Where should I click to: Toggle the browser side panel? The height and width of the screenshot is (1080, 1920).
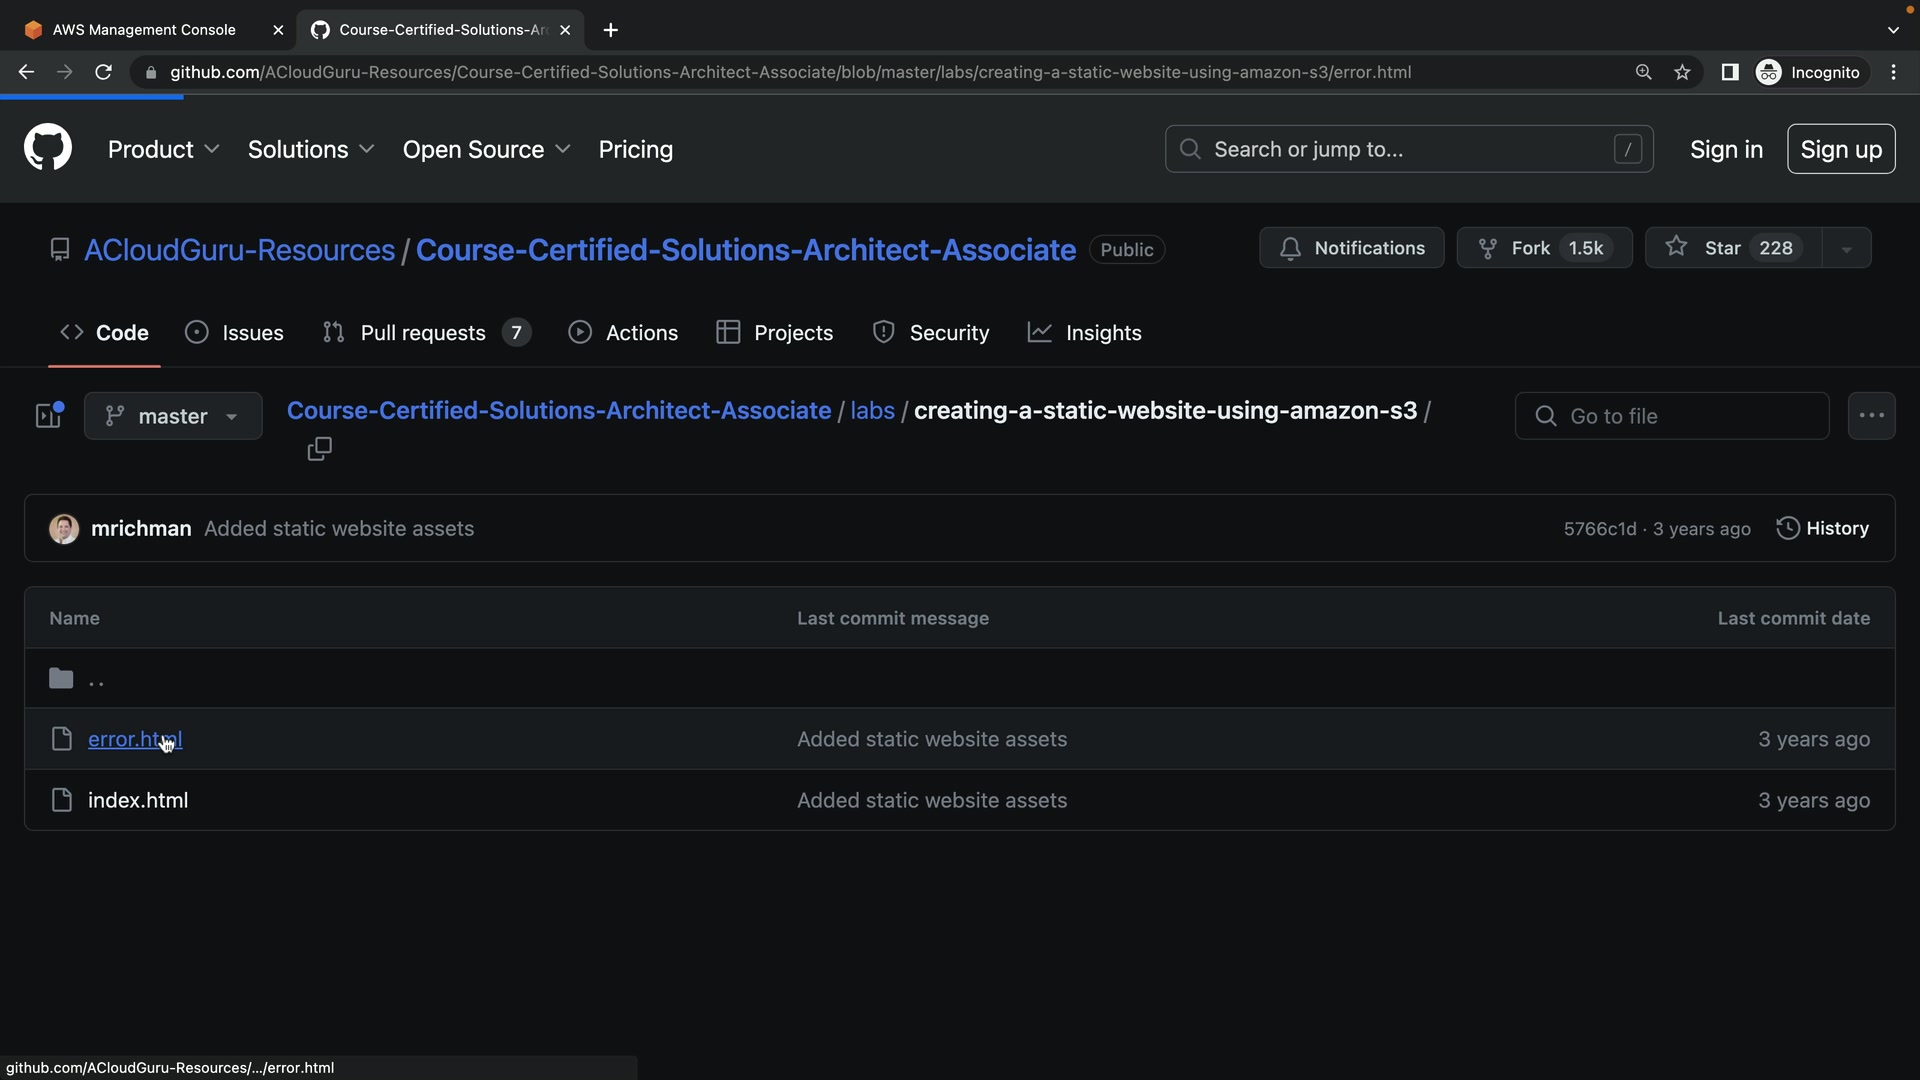tap(1729, 72)
